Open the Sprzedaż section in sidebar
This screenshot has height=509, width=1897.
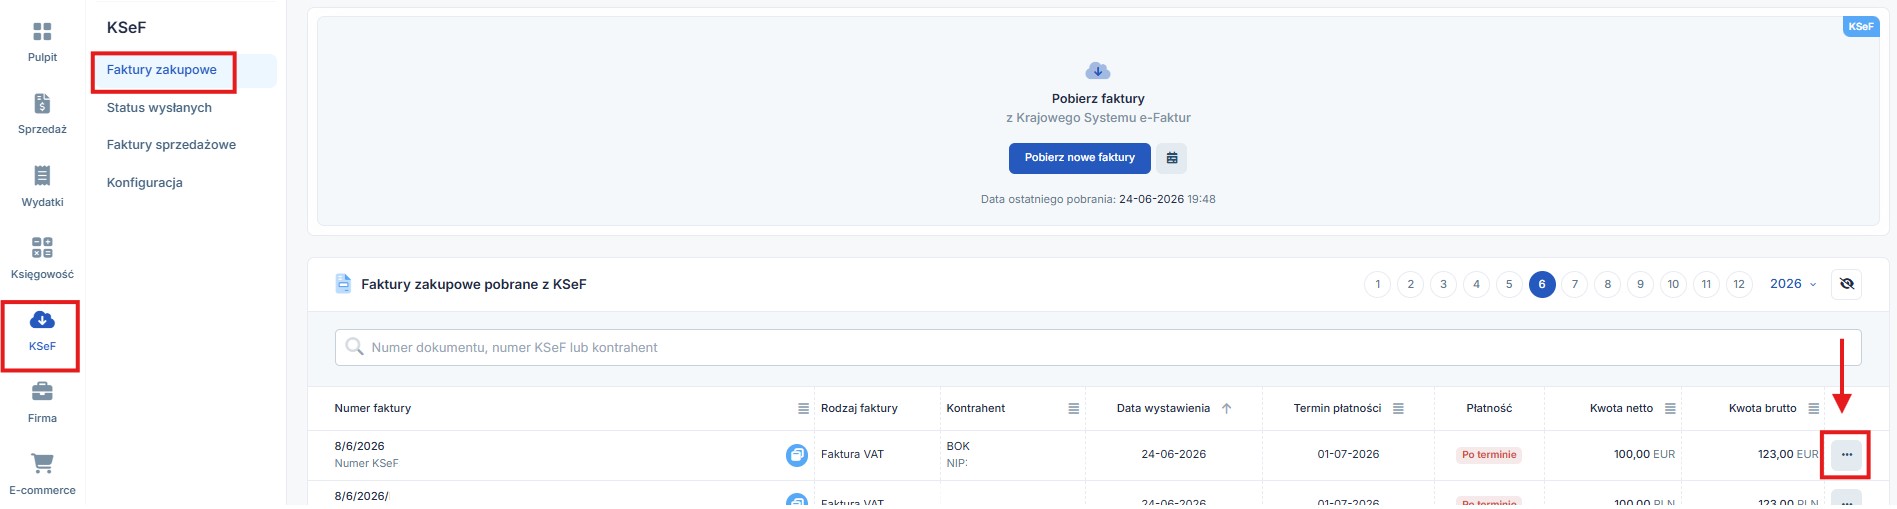pyautogui.click(x=42, y=104)
